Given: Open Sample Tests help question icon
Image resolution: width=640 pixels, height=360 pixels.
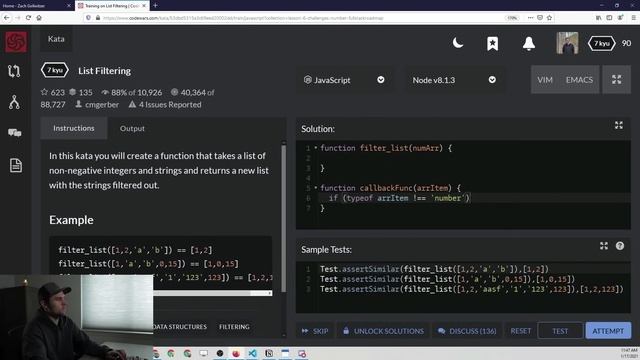Looking at the screenshot, I should point(620,246).
